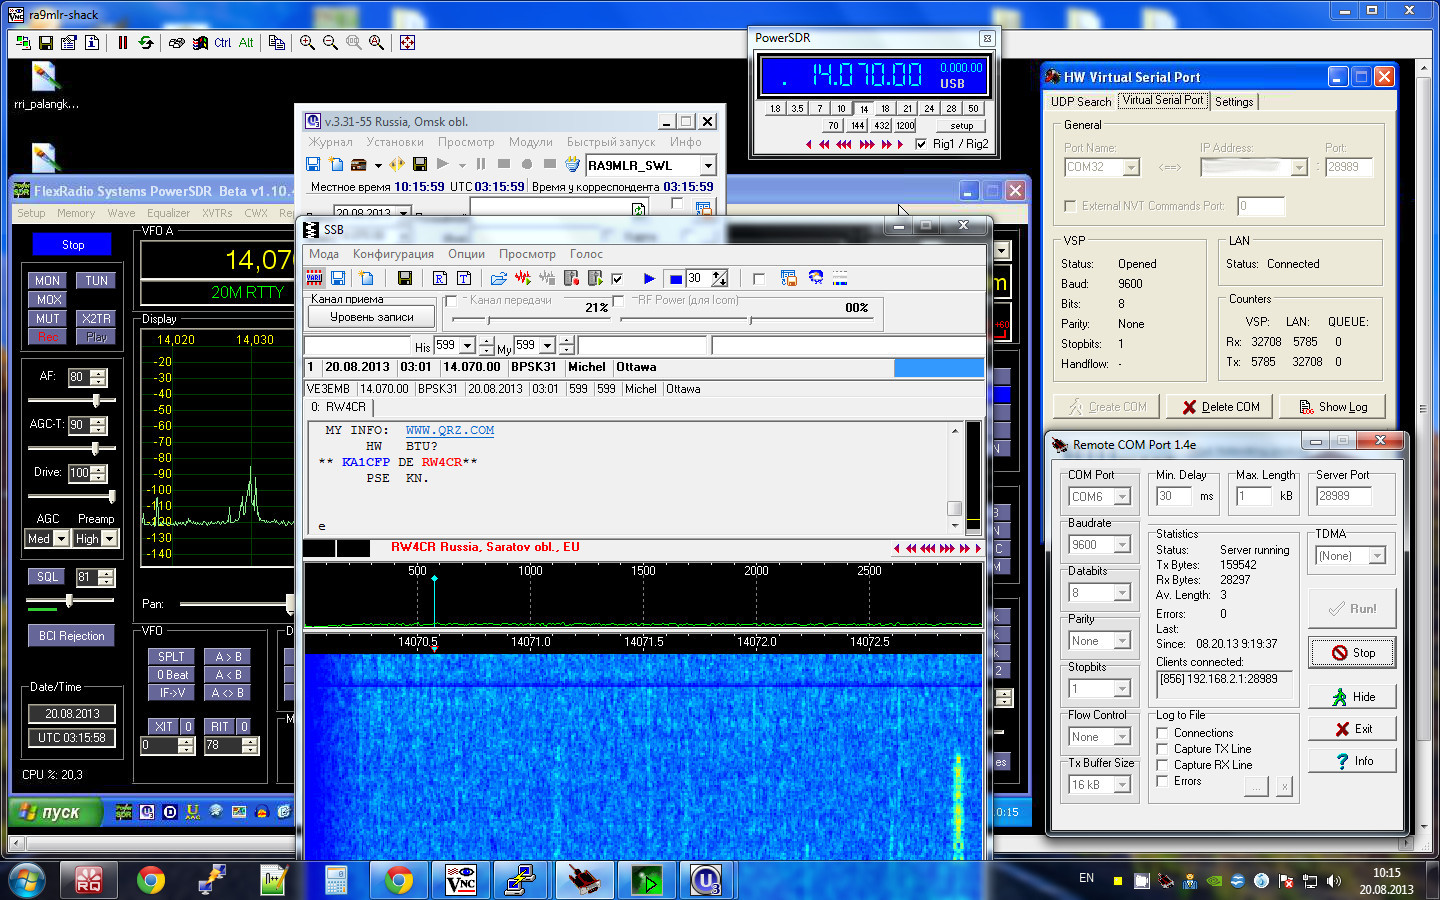Click the VNC clipboard copy icon
1440x900 pixels.
pos(277,43)
